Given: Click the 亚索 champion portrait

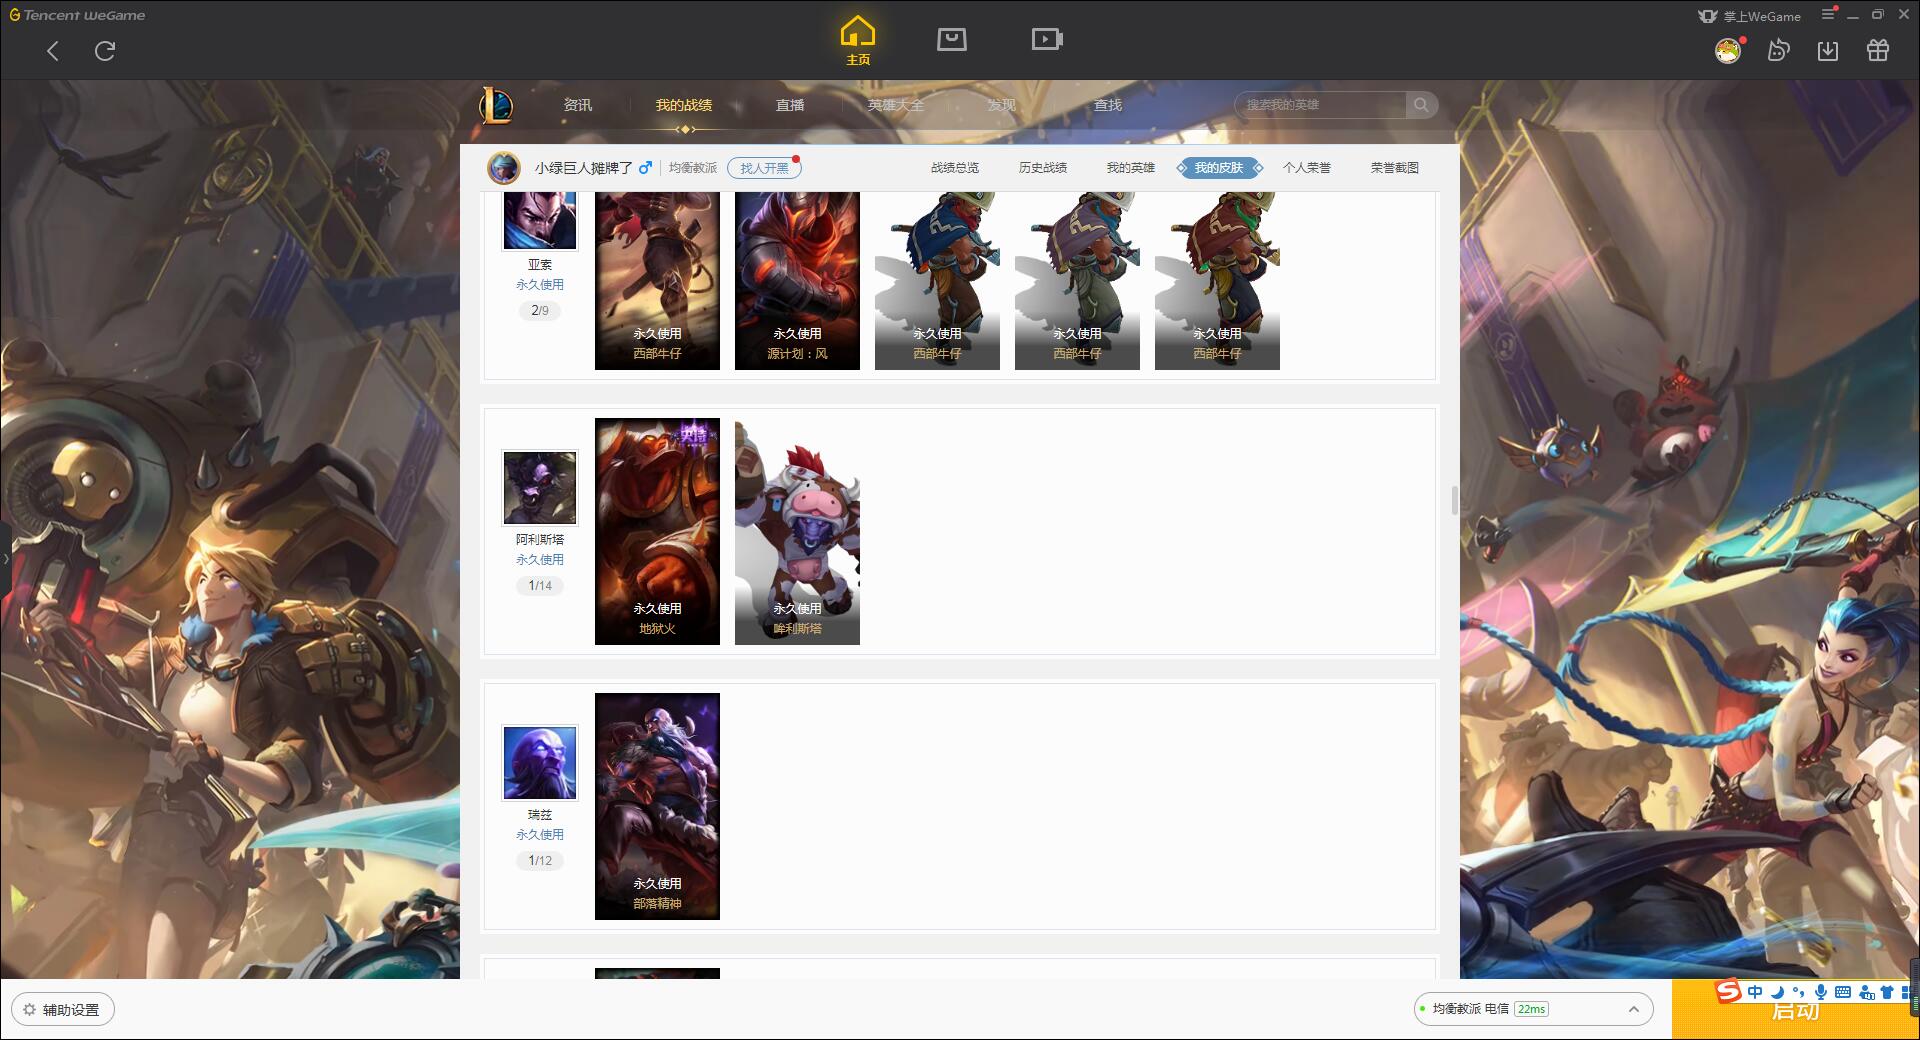Looking at the screenshot, I should (540, 221).
